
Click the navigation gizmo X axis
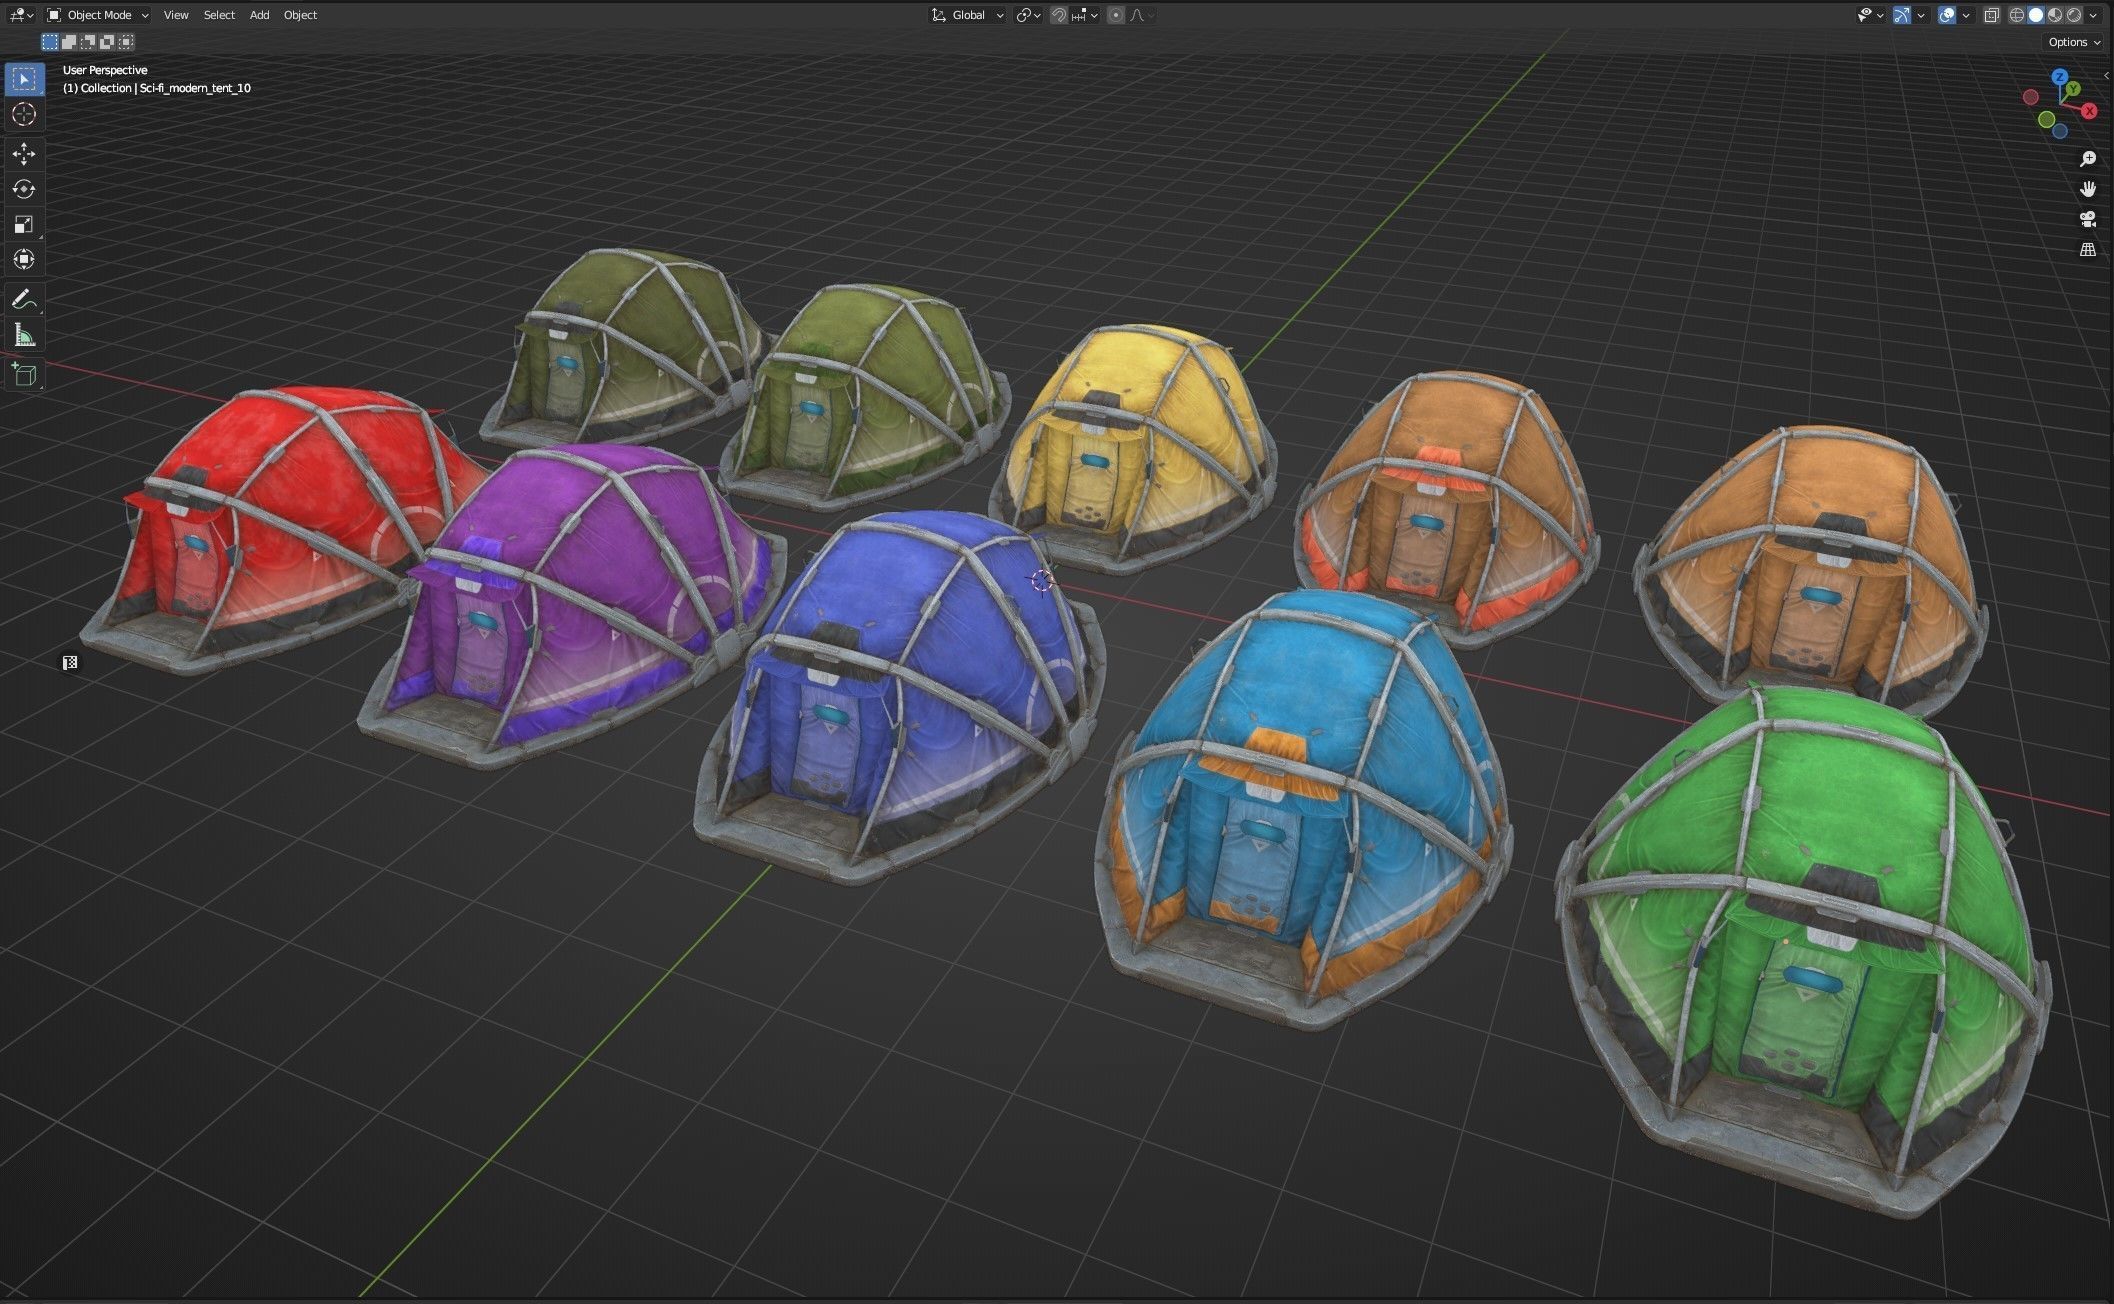pyautogui.click(x=2089, y=111)
